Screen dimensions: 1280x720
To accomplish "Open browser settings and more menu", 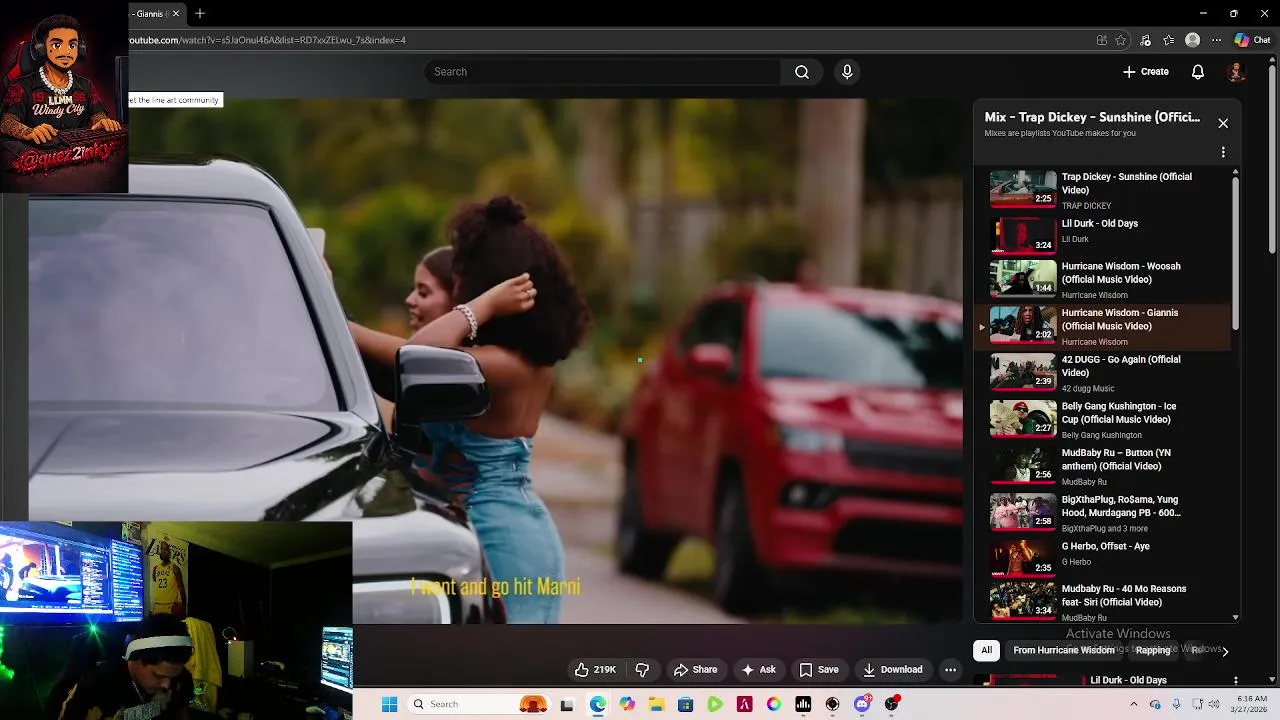I will click(1216, 40).
